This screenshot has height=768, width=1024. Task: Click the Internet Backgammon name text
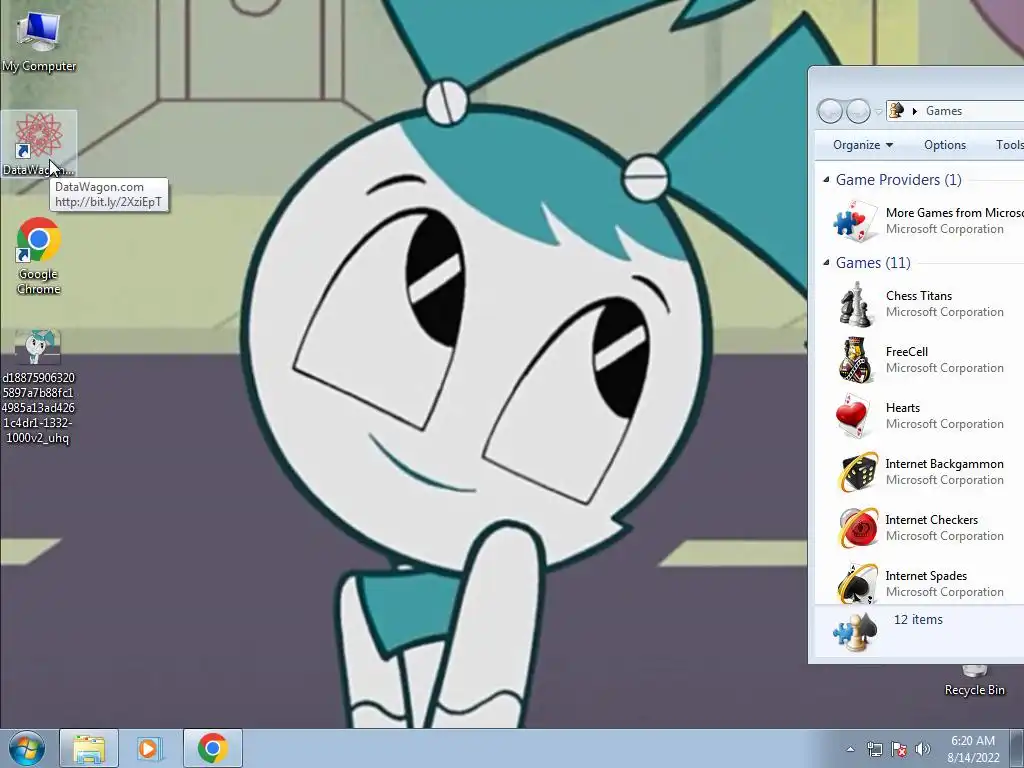944,464
